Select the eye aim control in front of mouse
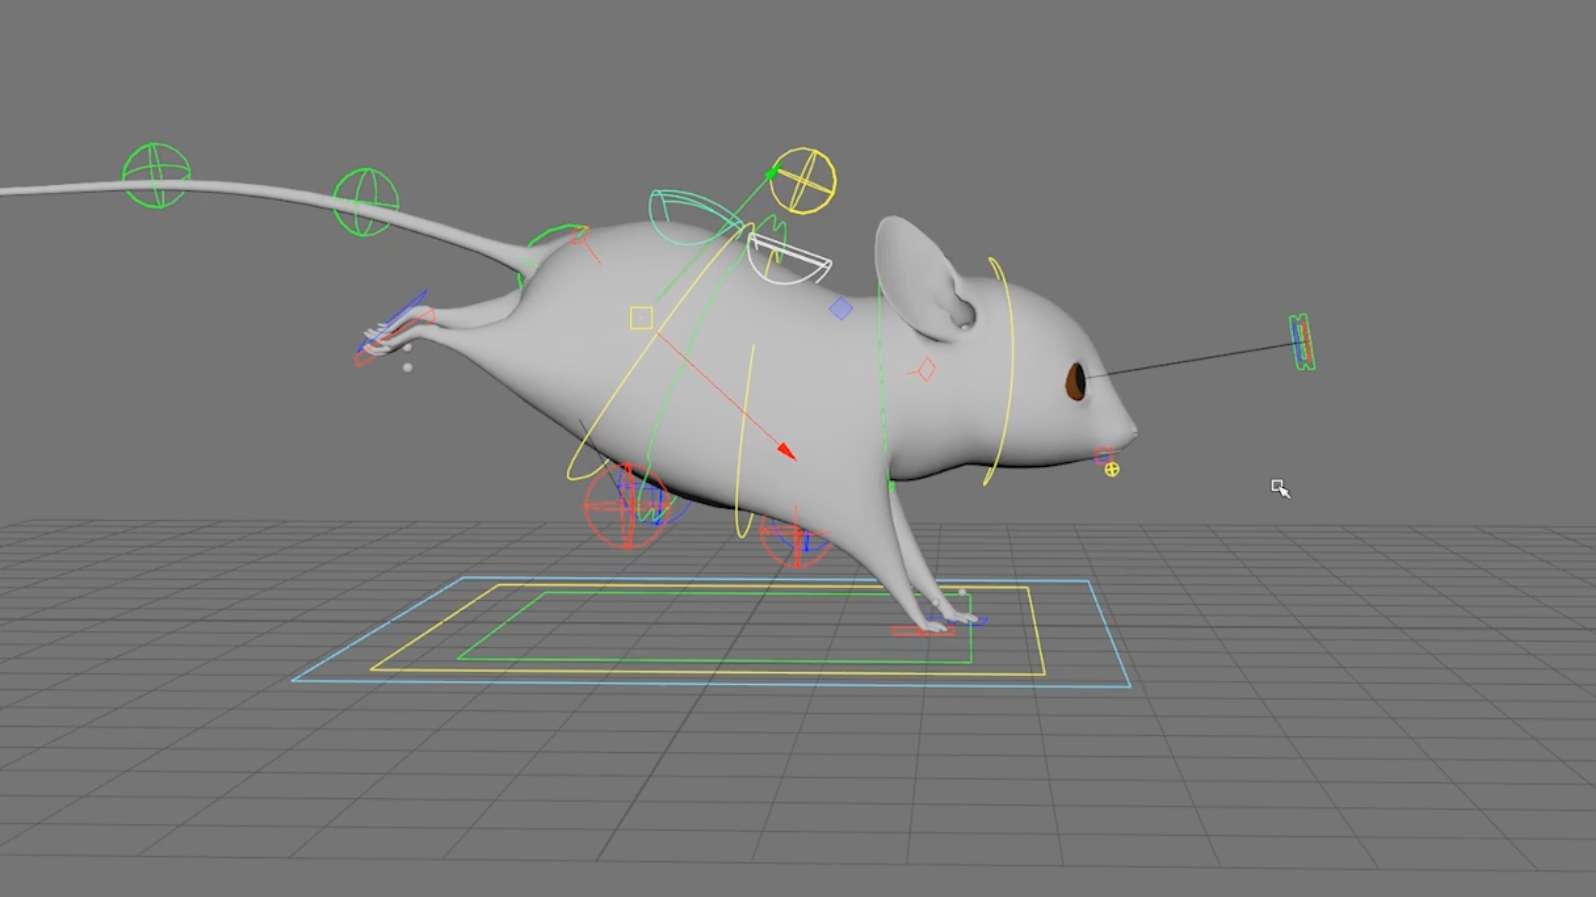This screenshot has height=897, width=1596. (1301, 342)
